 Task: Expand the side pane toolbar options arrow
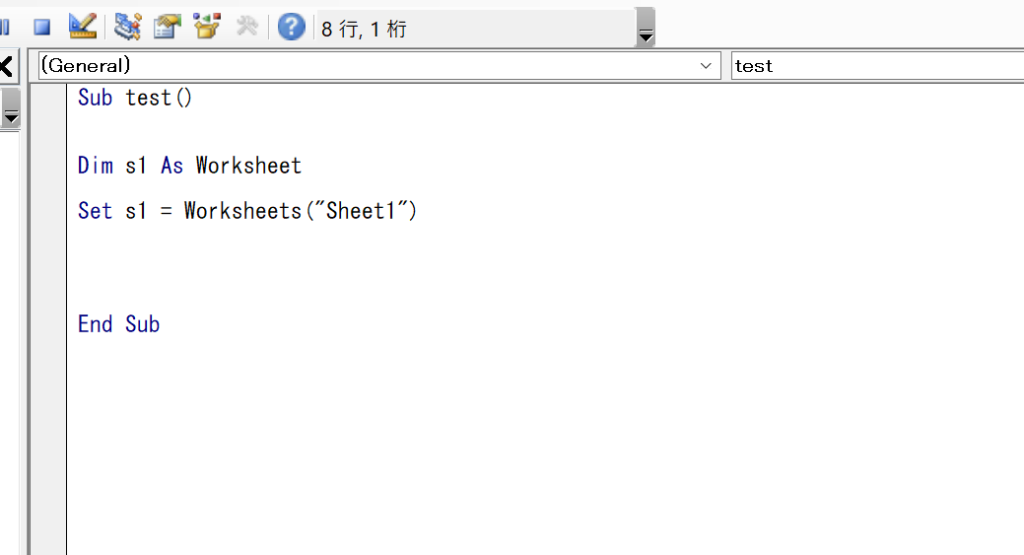click(x=10, y=109)
